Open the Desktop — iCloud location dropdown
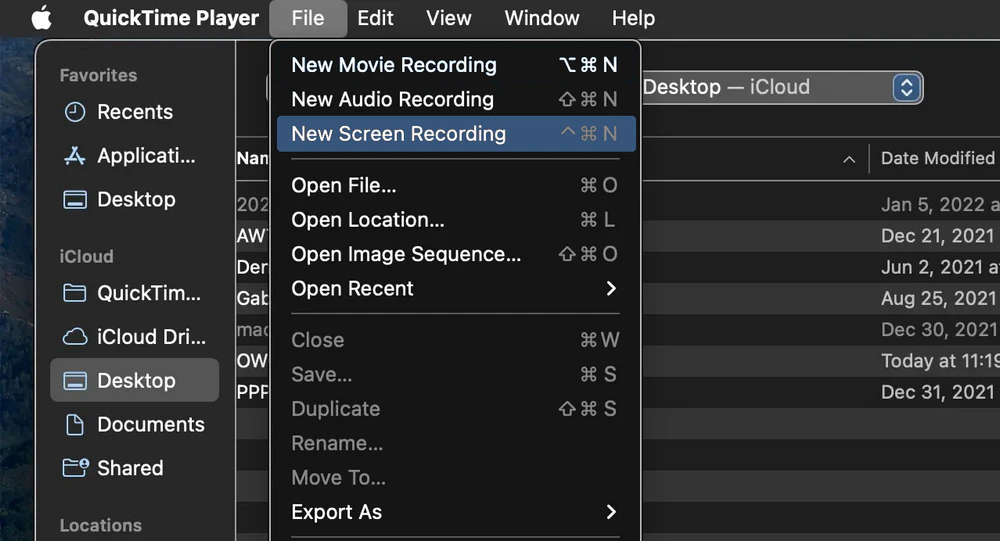Image resolution: width=1000 pixels, height=541 pixels. (x=782, y=87)
